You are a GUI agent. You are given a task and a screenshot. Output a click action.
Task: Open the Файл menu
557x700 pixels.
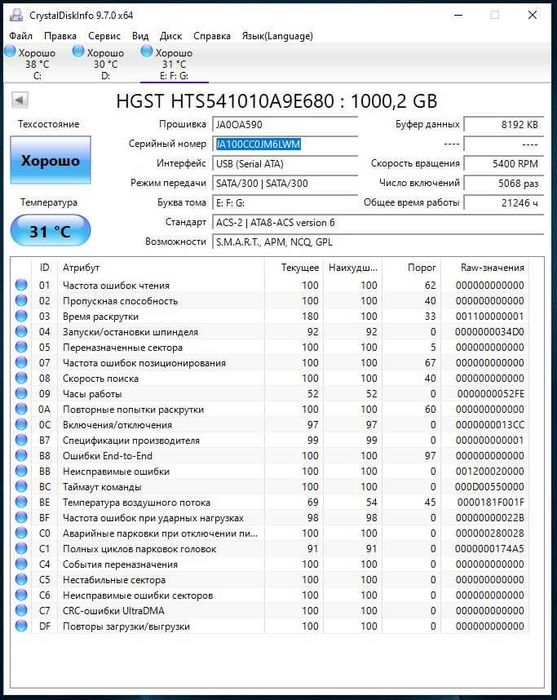[x=21, y=36]
